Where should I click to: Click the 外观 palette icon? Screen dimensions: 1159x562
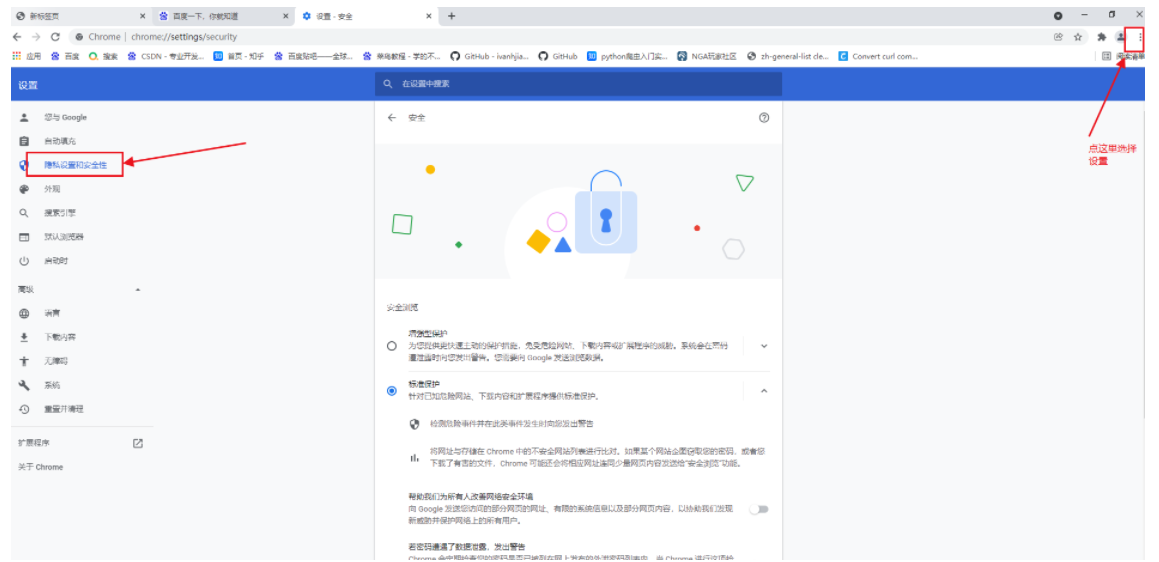tap(24, 189)
